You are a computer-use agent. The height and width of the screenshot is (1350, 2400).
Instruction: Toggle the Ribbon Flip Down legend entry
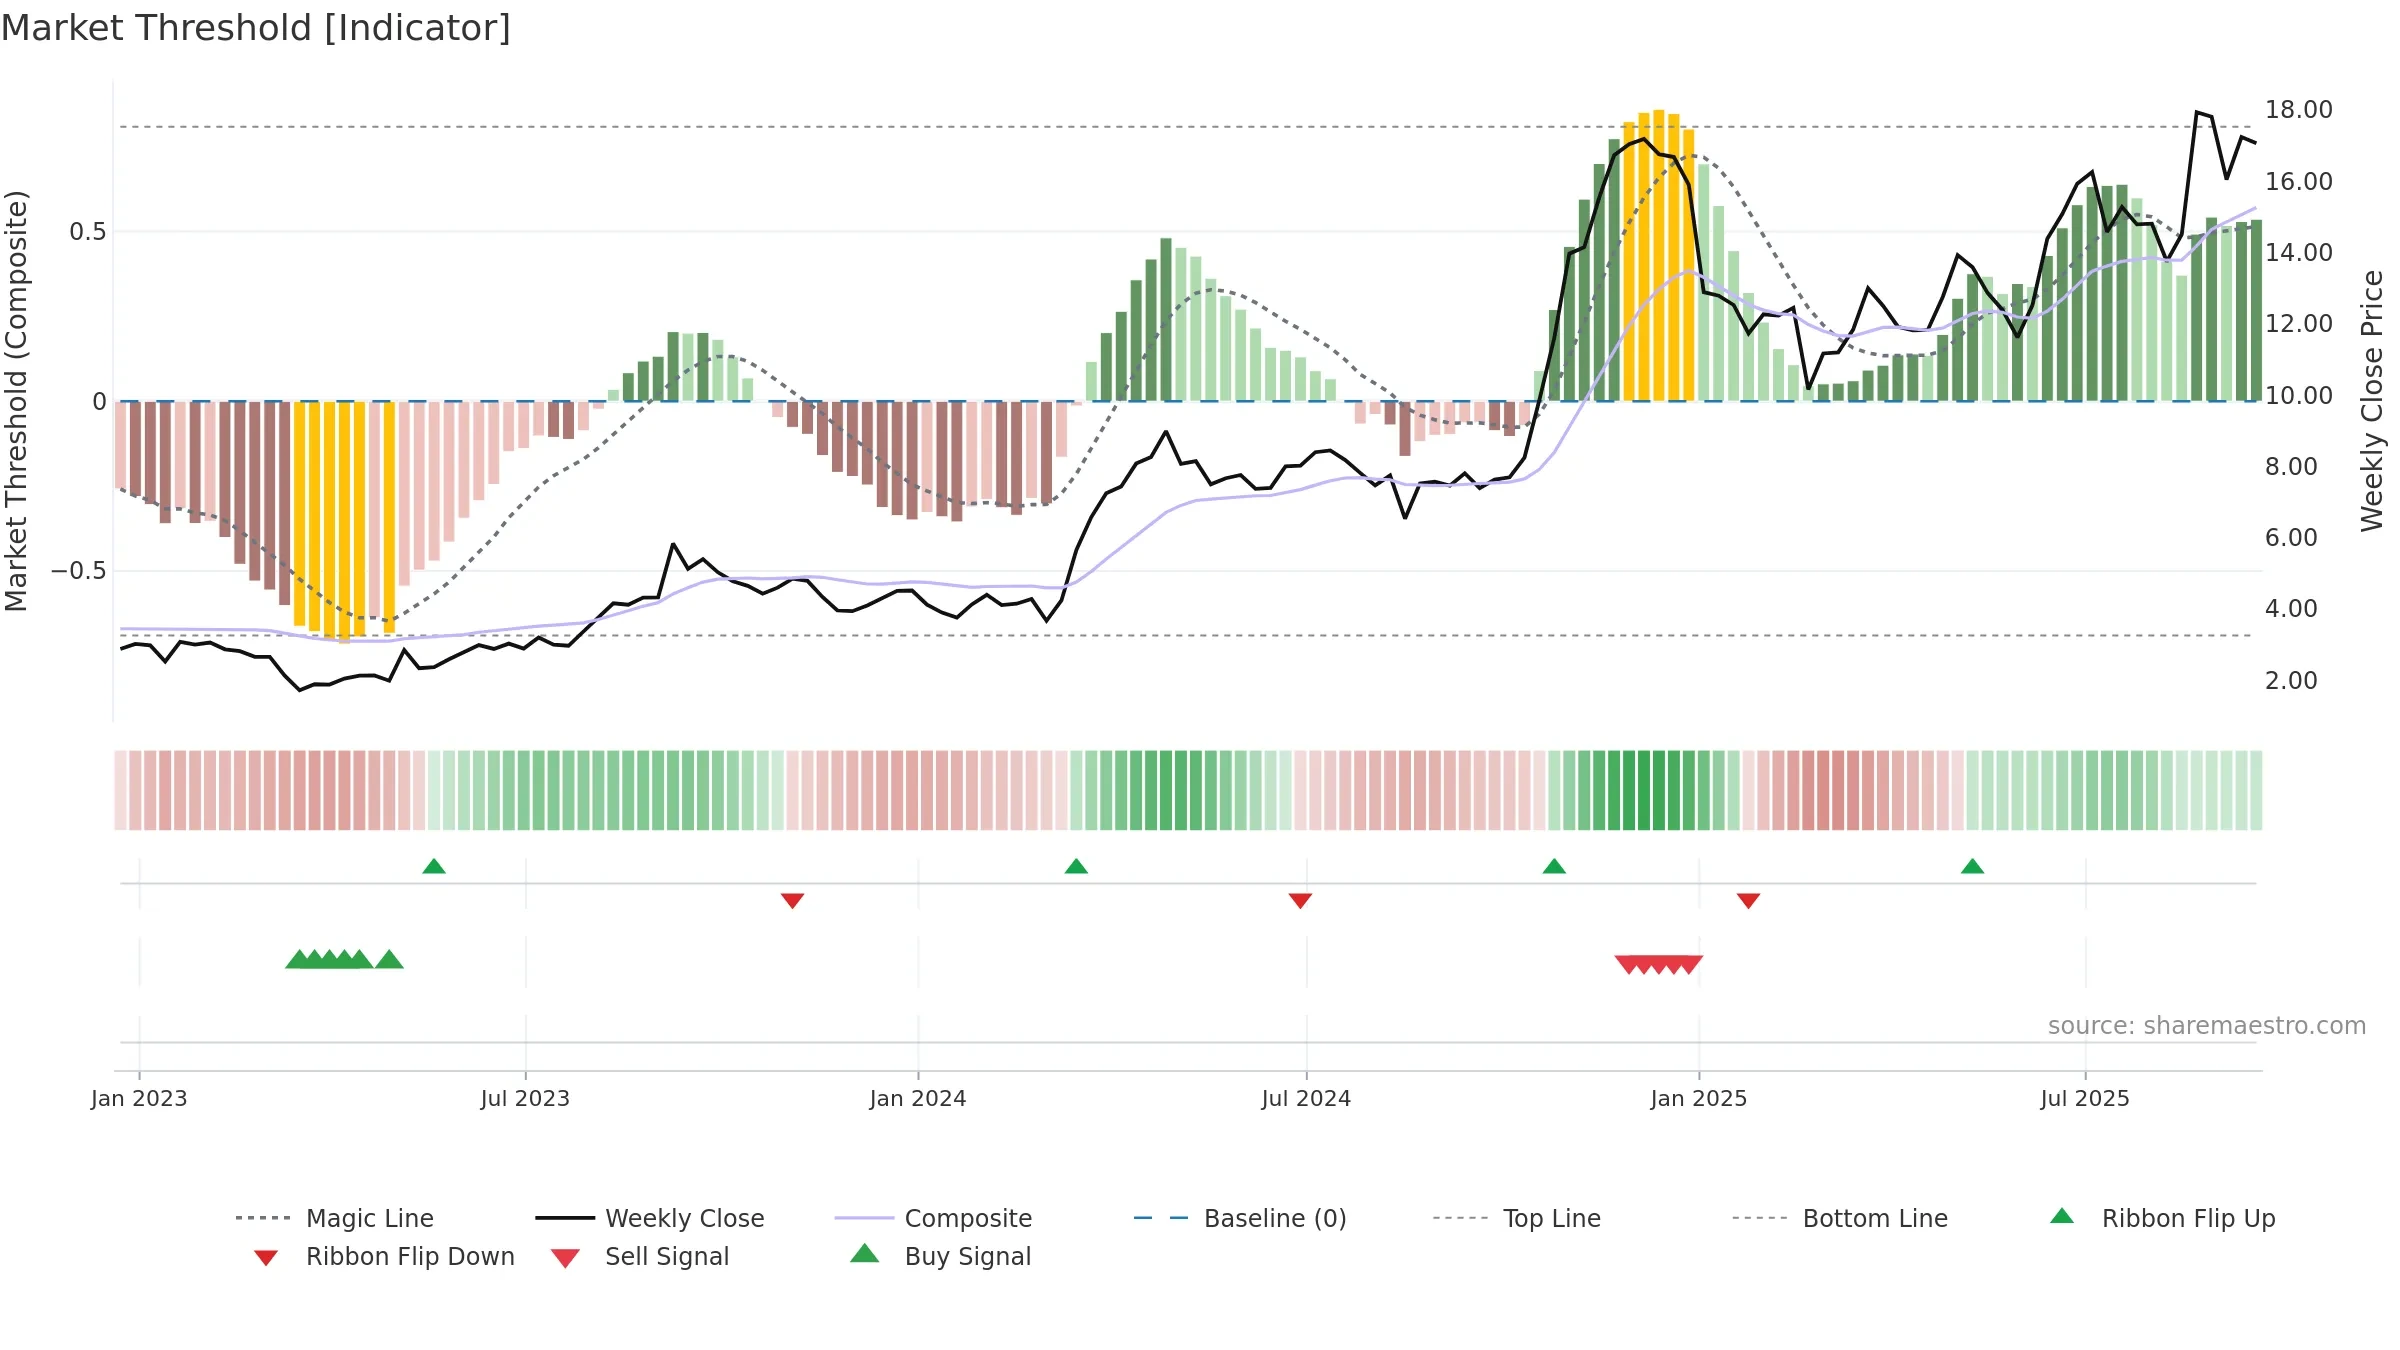click(384, 1256)
